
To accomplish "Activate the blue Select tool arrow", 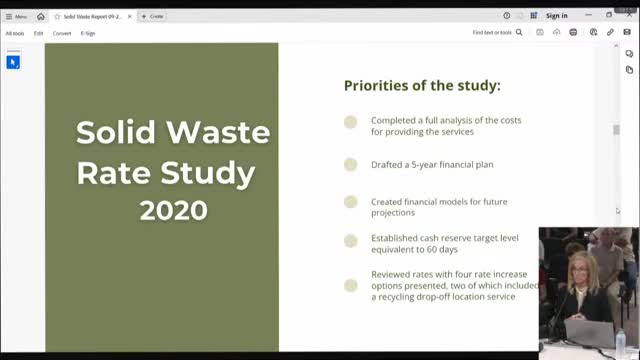I will pyautogui.click(x=13, y=62).
